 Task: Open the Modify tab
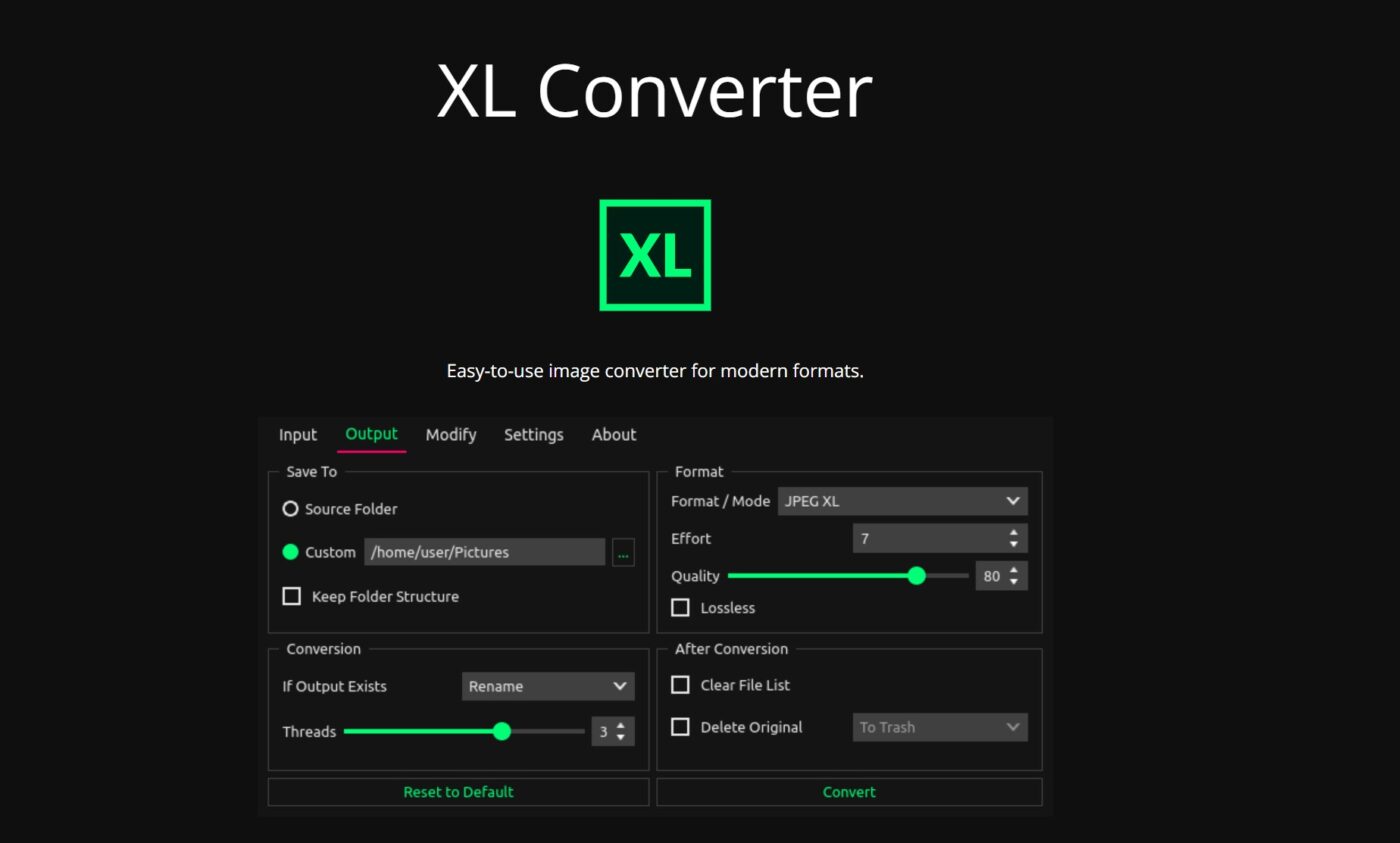451,435
